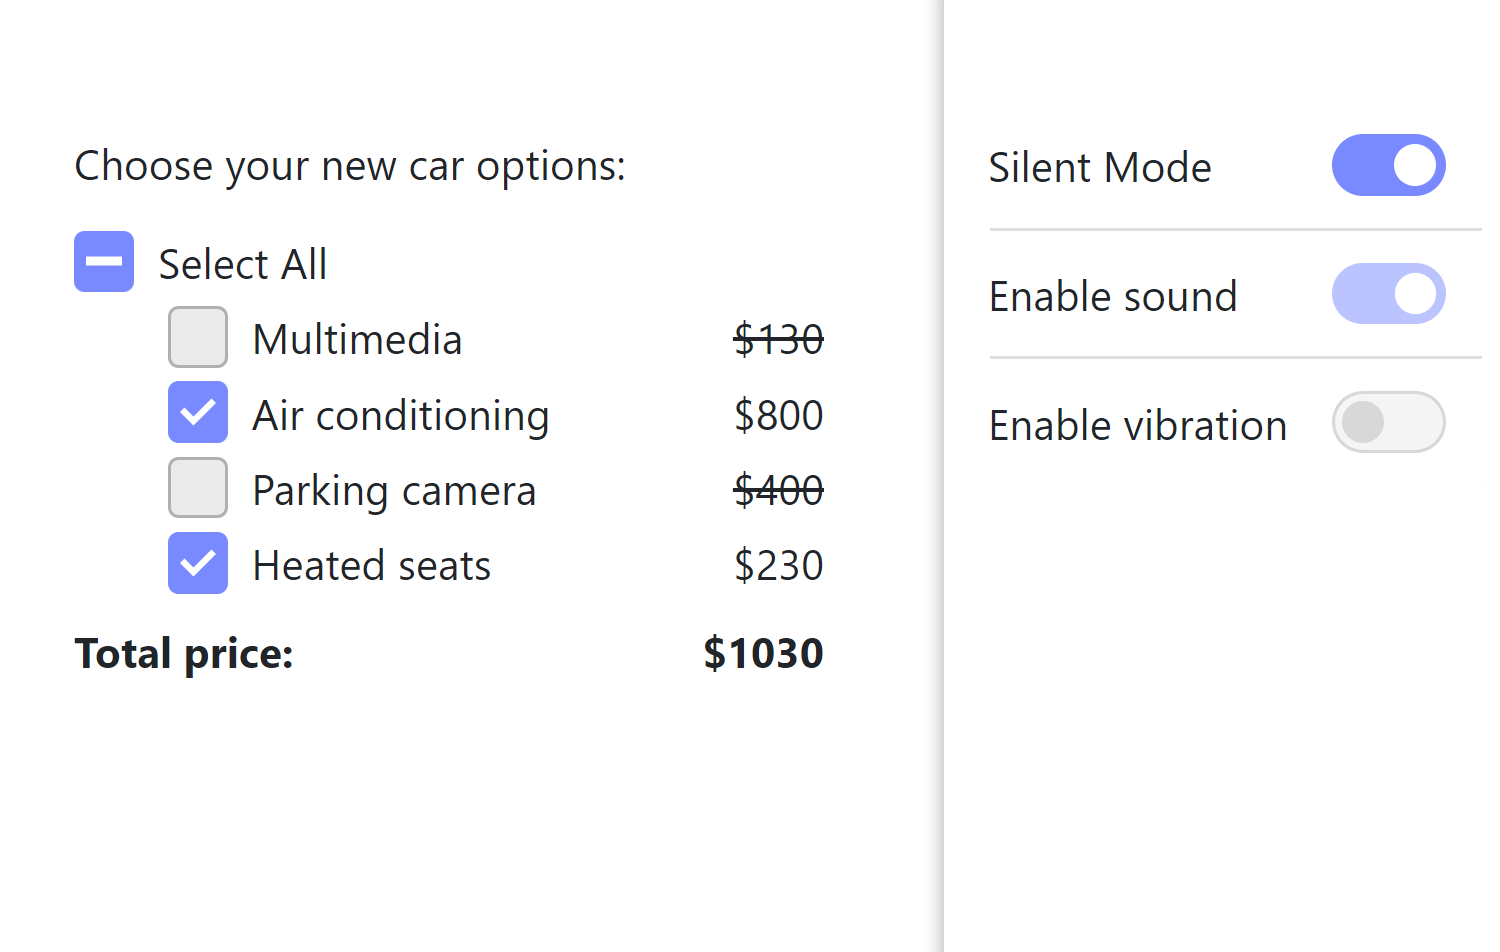Click the Multimedia label text
This screenshot has height=952, width=1500.
click(x=357, y=340)
